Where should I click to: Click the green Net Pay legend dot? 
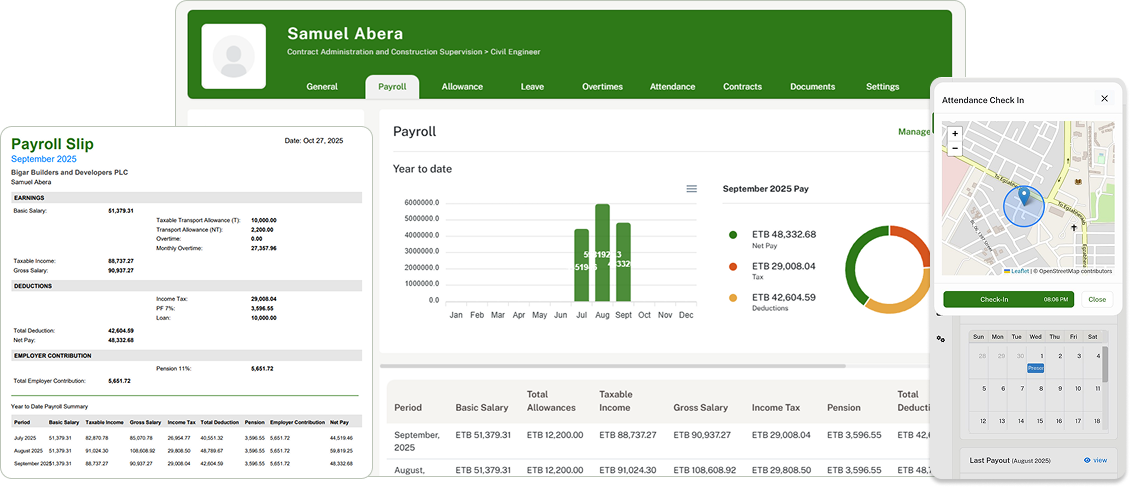point(733,235)
